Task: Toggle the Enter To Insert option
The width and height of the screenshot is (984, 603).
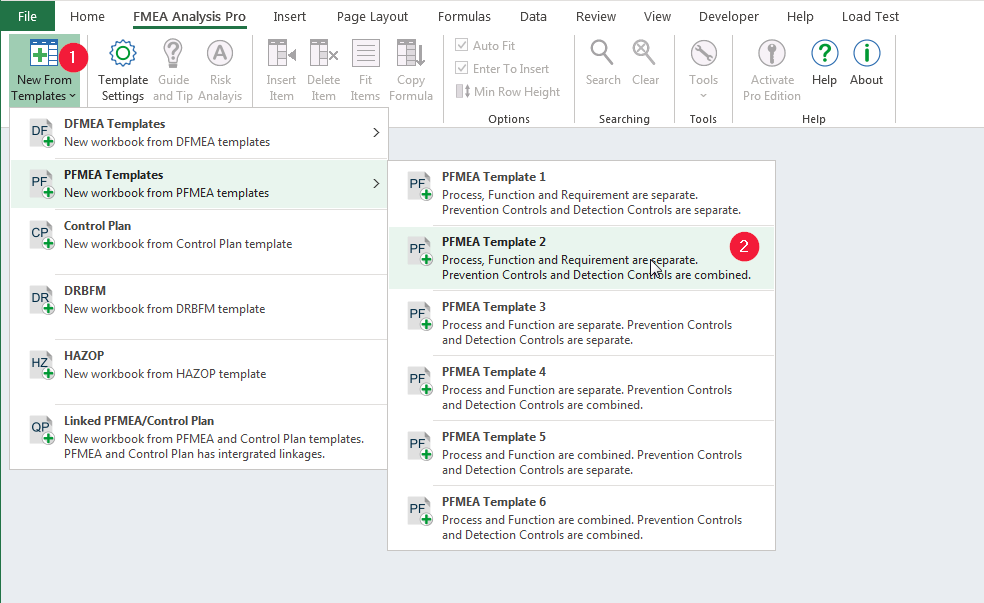Action: [462, 68]
